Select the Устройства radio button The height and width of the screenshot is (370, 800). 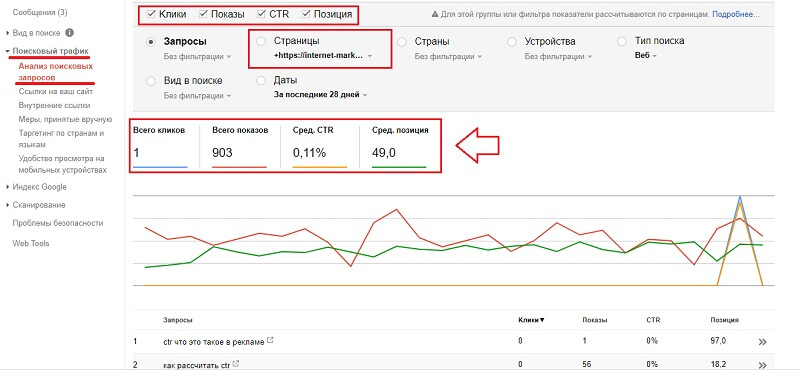click(x=512, y=42)
